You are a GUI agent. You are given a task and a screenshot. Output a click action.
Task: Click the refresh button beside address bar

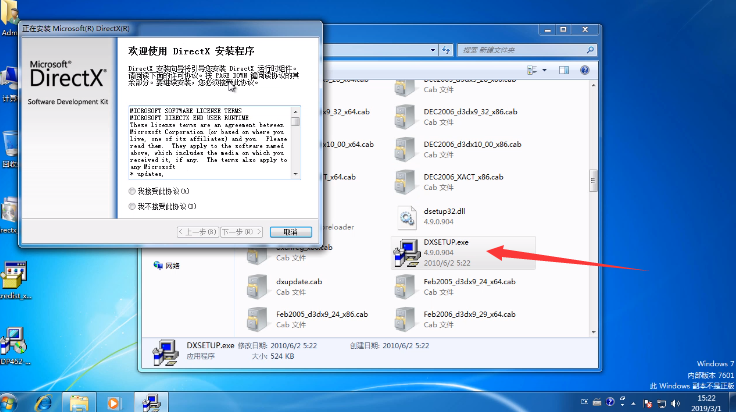(x=446, y=50)
